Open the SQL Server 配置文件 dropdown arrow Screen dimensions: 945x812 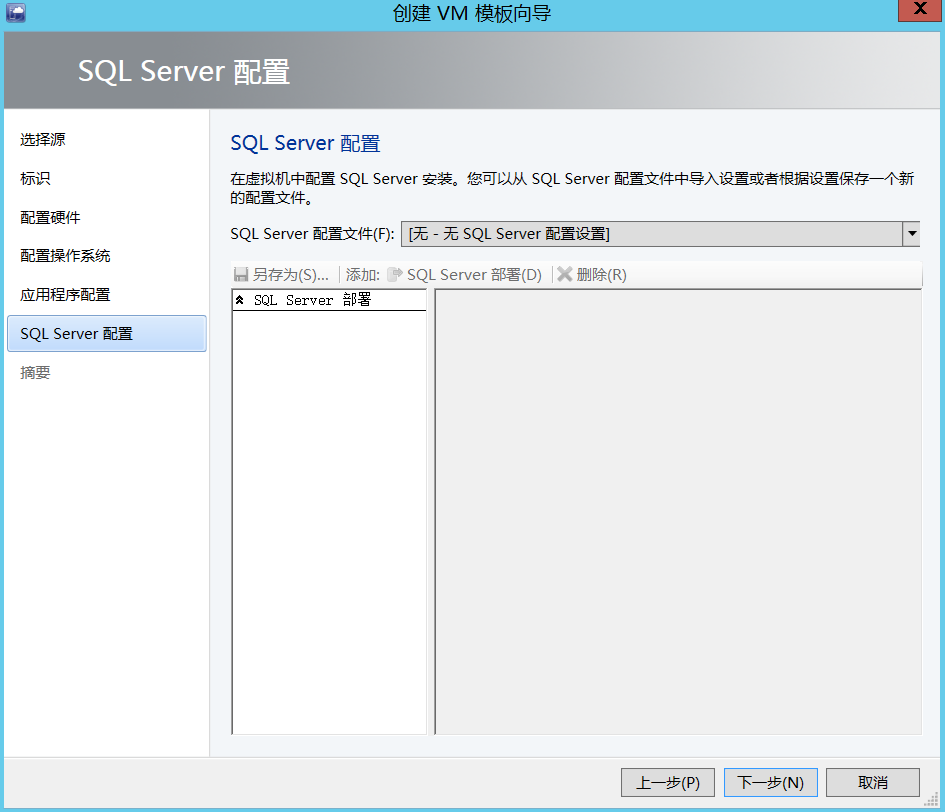coord(912,234)
